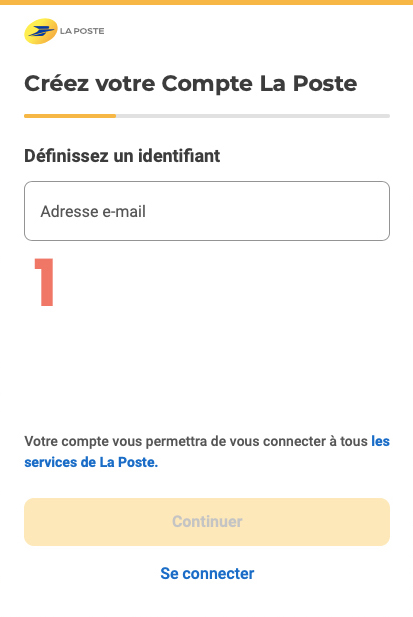Click the blue word les ending the first sentence line

coord(380,441)
